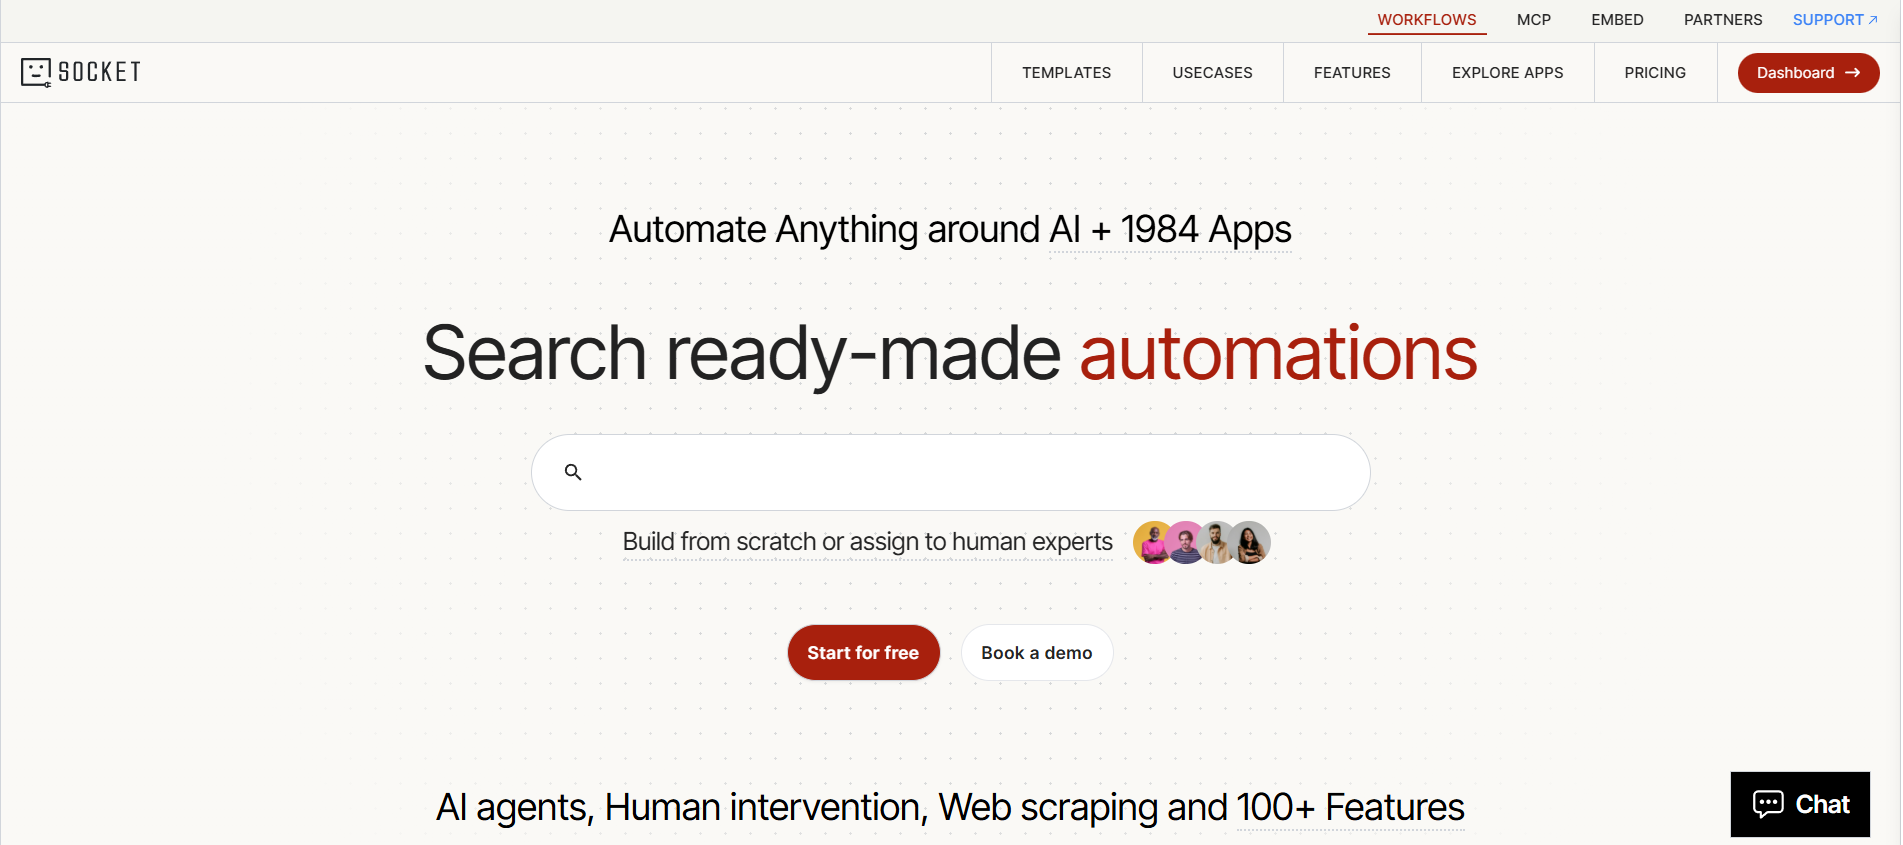Navigate to Usecases
This screenshot has width=1903, height=845.
1212,73
